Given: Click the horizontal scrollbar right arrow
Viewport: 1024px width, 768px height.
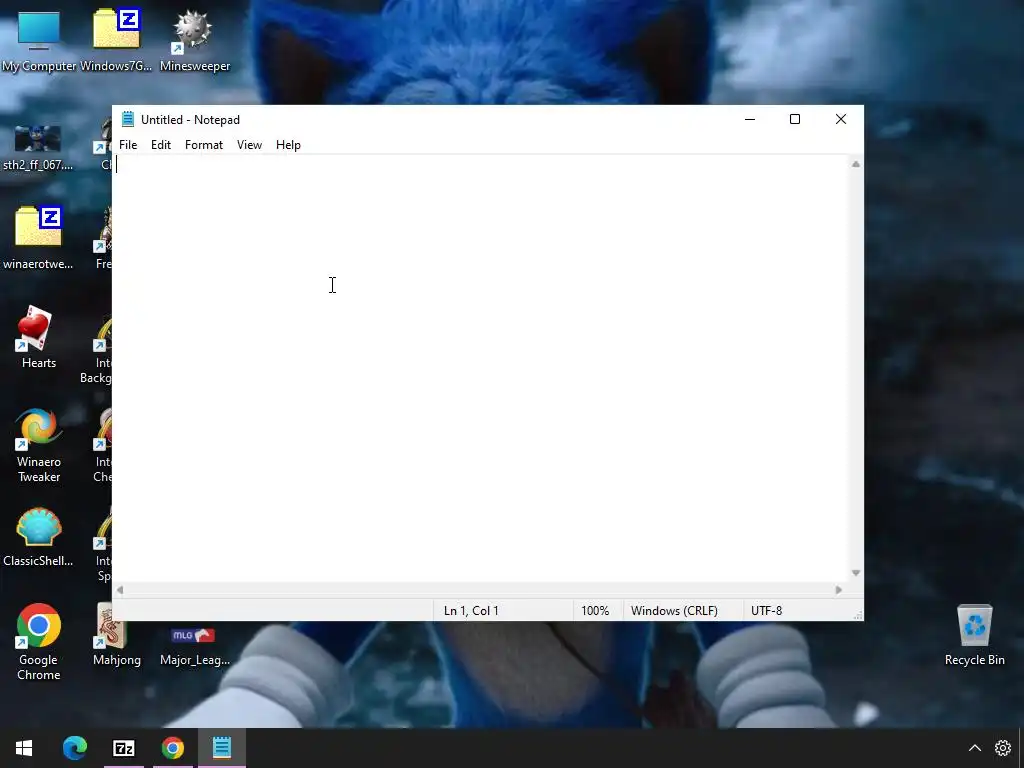Looking at the screenshot, I should 839,590.
